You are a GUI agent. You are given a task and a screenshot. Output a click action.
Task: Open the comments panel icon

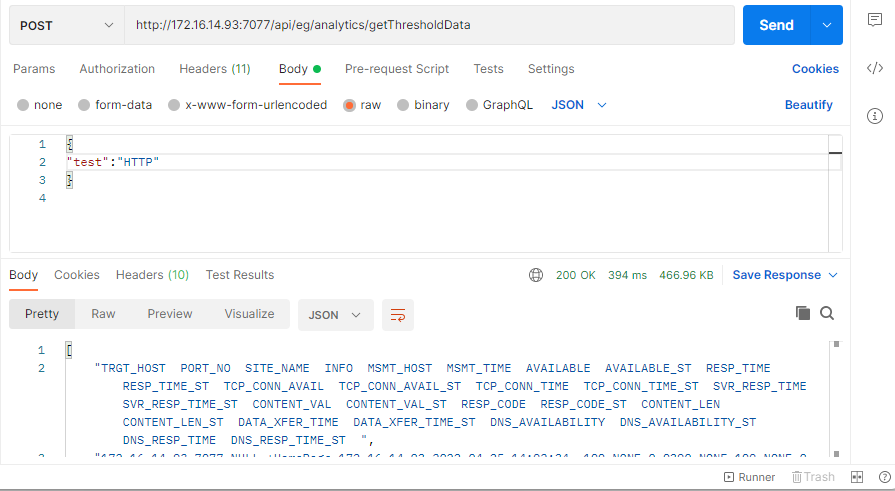click(874, 20)
